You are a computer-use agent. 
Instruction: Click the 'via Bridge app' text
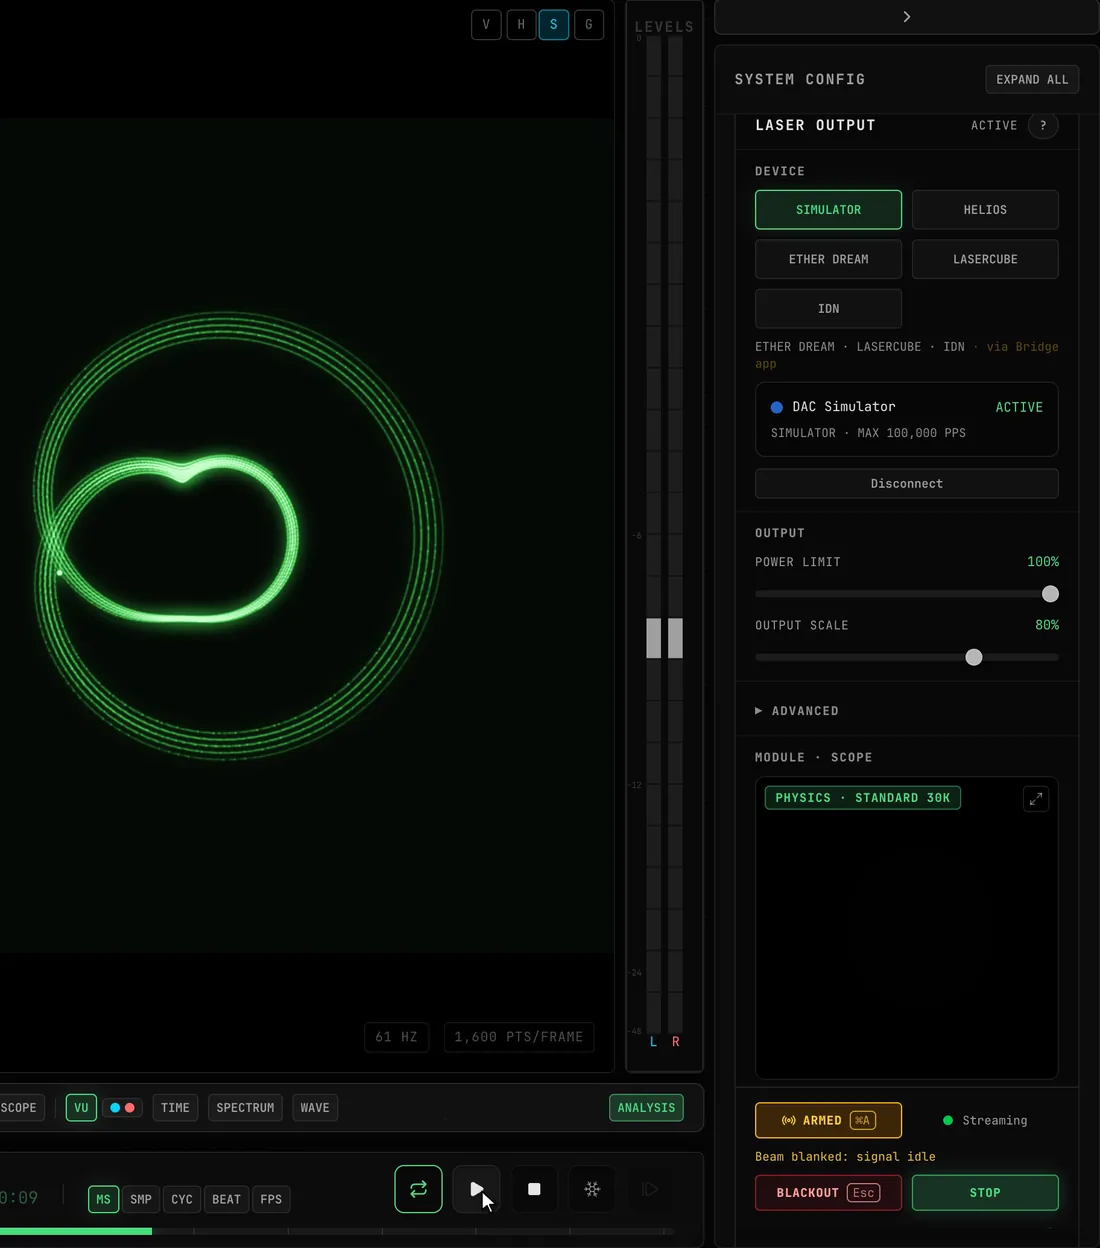tap(907, 355)
